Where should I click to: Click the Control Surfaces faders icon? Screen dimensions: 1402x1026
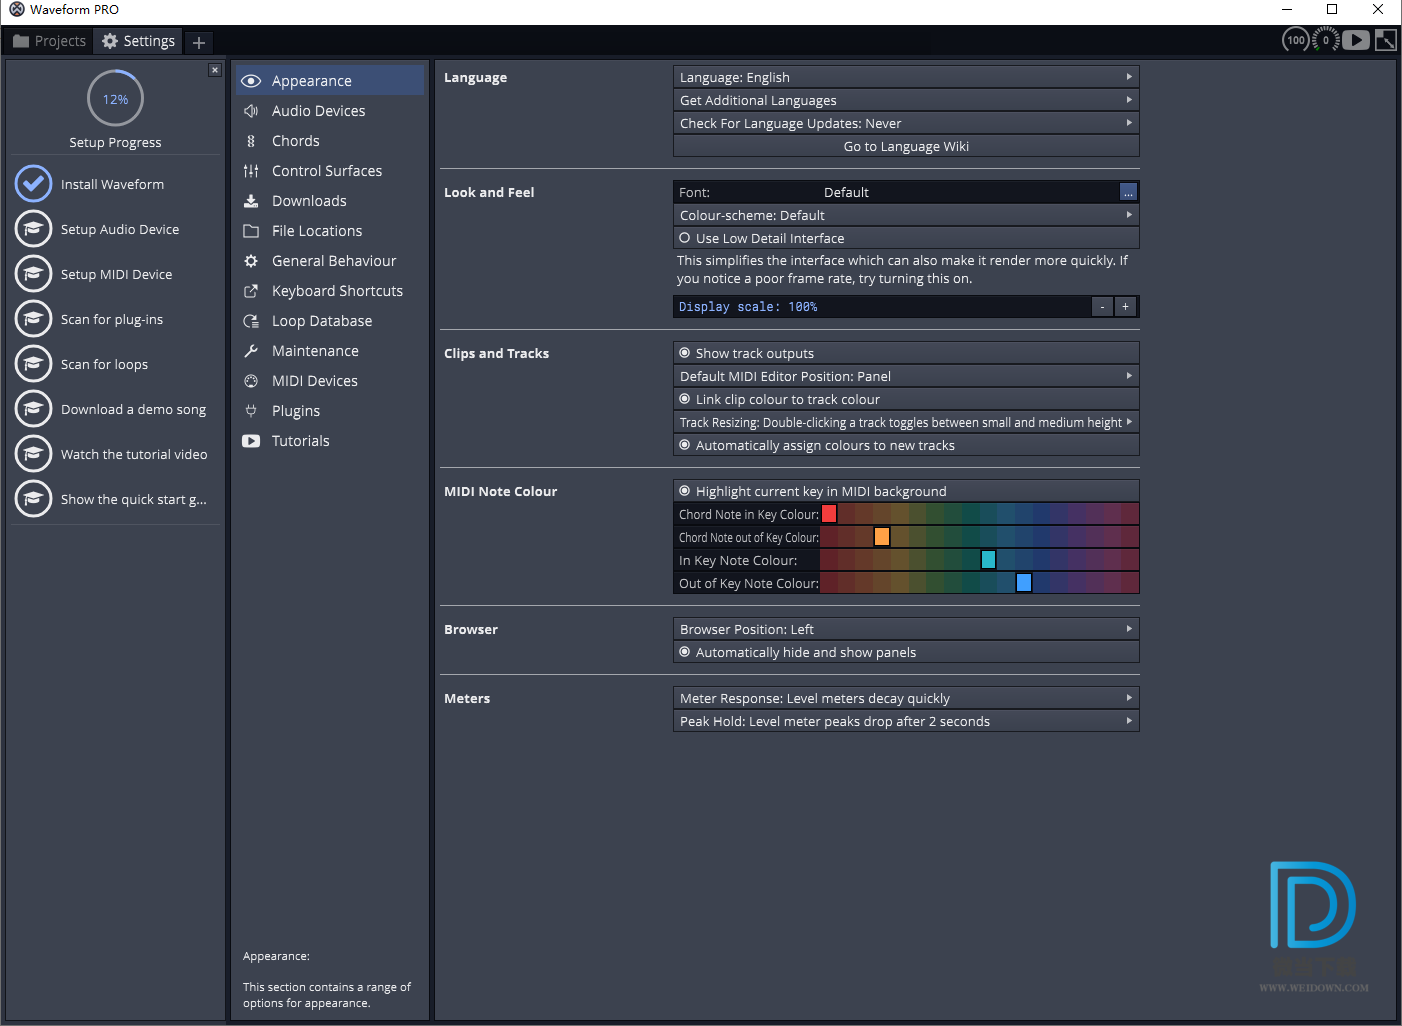(251, 171)
